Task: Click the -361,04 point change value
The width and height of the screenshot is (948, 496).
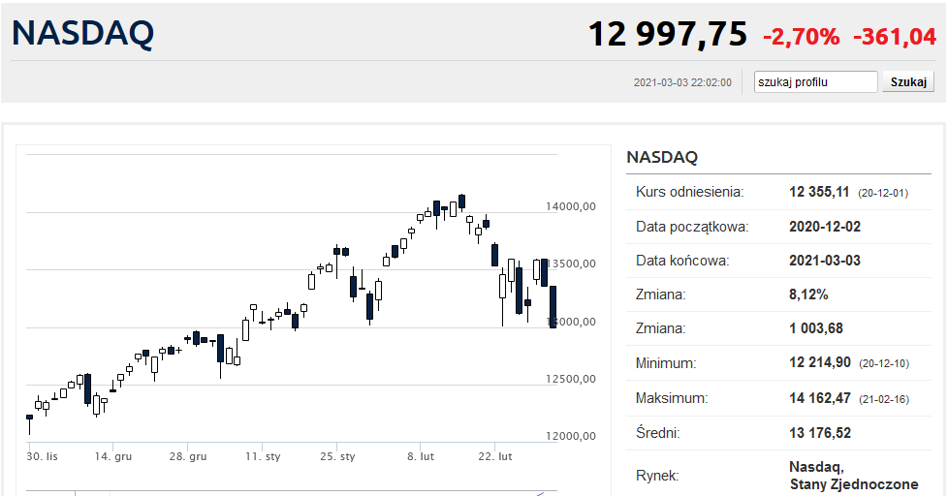Action: 894,37
